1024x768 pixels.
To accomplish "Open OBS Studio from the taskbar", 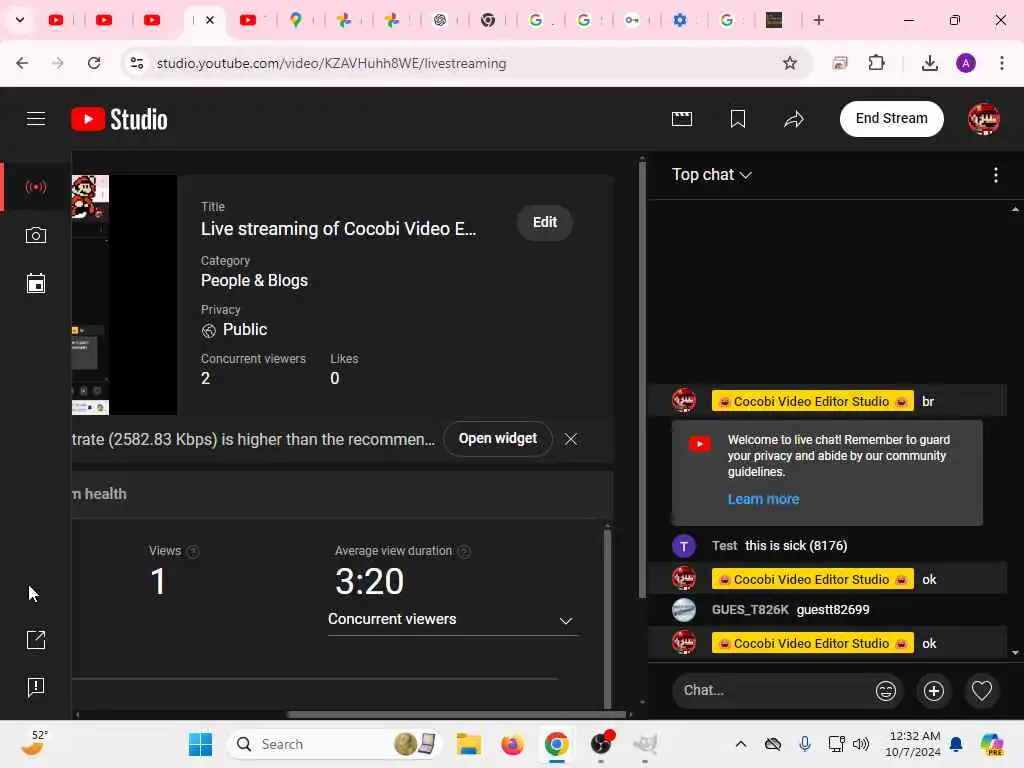I will [x=601, y=744].
